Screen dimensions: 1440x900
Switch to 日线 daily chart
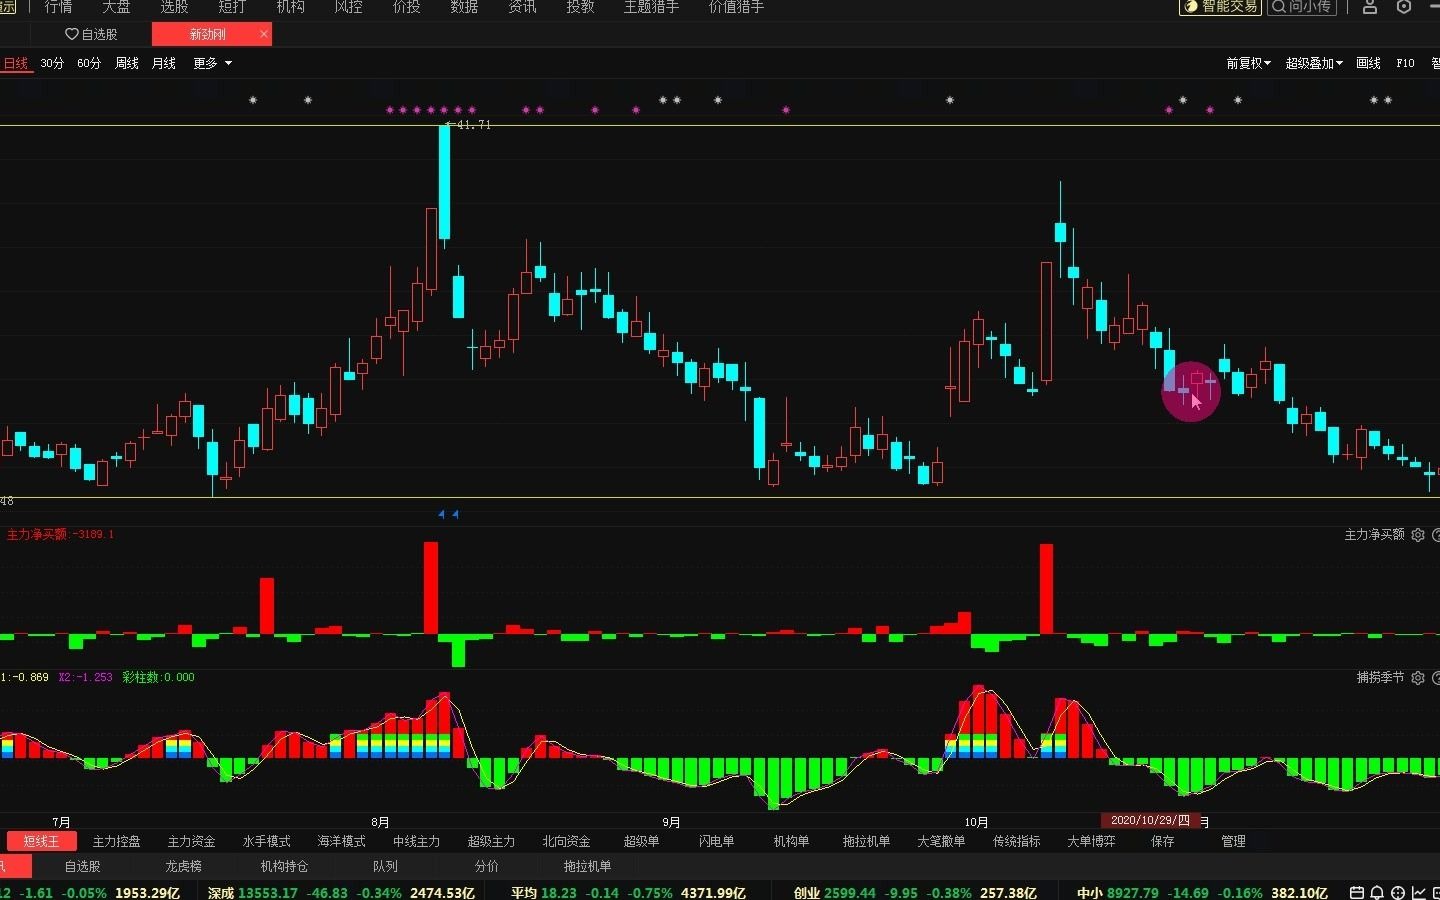(x=16, y=63)
